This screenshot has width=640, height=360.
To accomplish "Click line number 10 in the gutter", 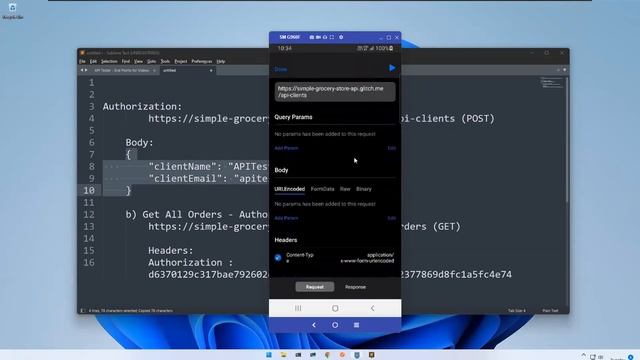I will (89, 190).
